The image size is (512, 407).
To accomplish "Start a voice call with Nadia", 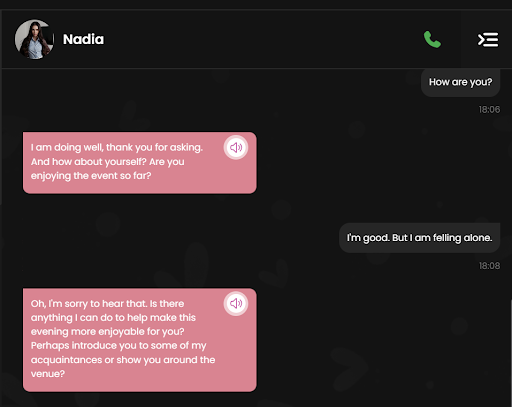I will (x=432, y=39).
